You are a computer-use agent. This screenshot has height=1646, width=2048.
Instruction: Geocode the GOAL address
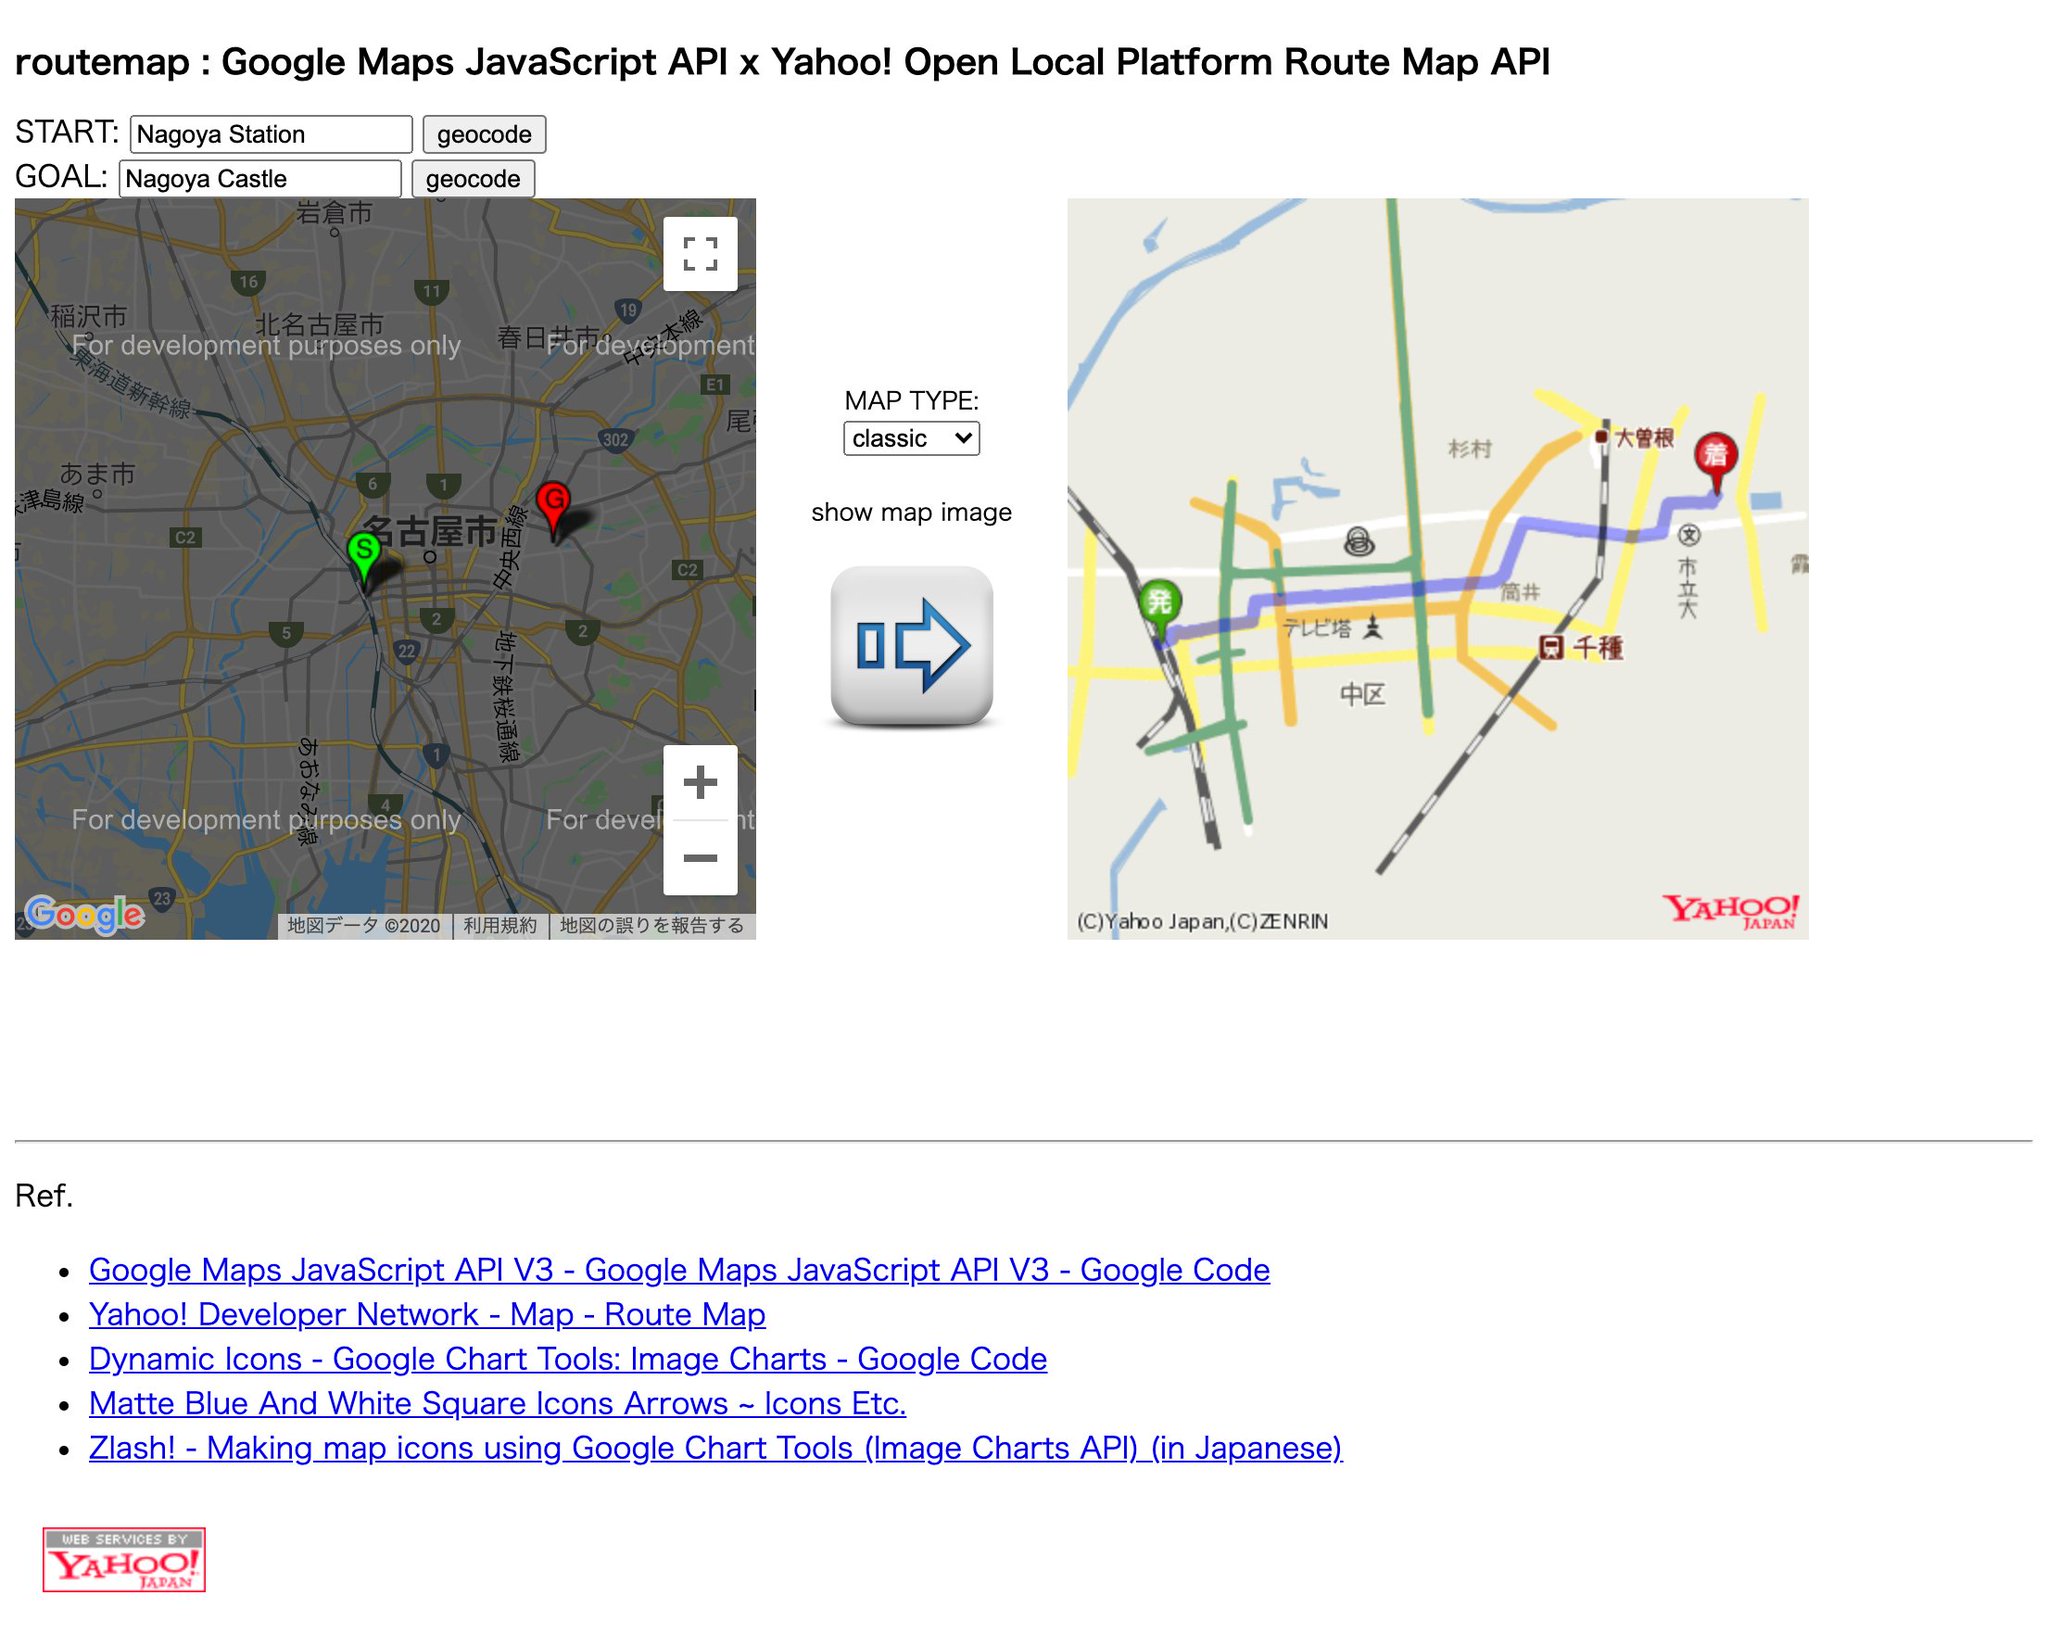click(x=473, y=179)
